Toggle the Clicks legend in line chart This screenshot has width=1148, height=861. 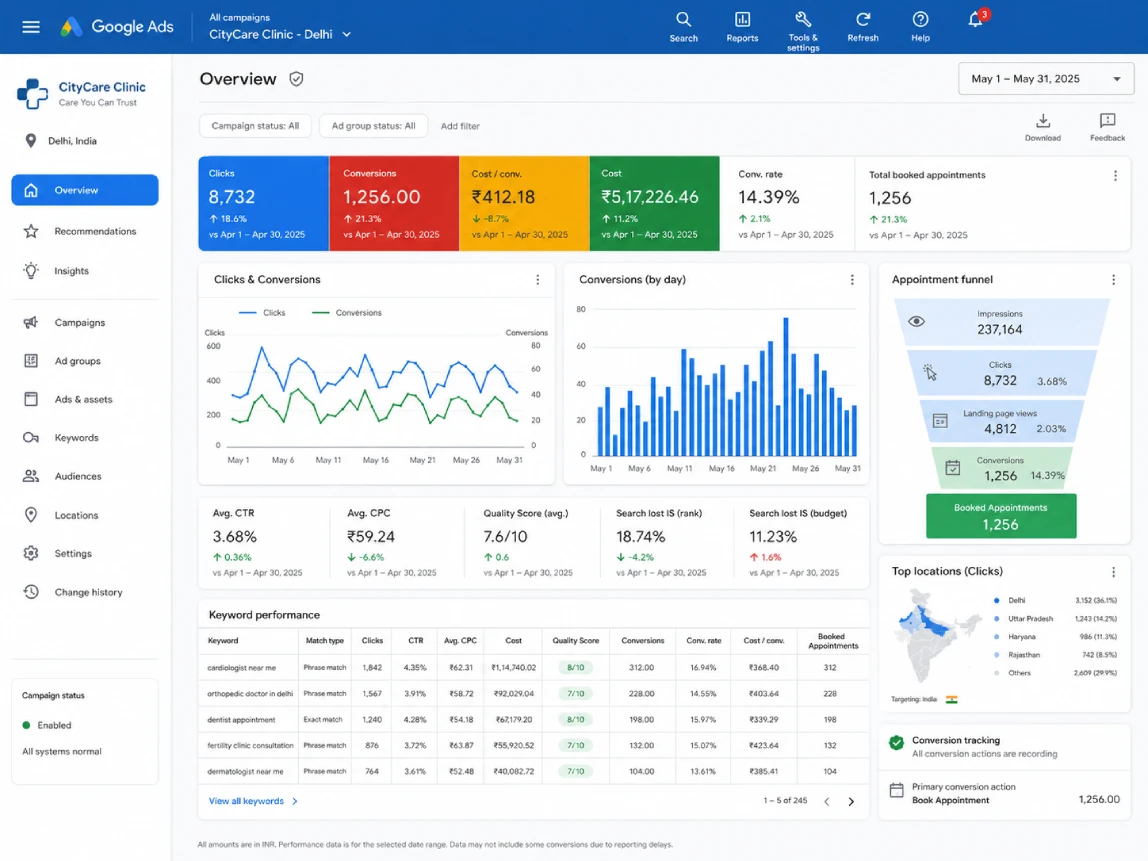pyautogui.click(x=262, y=313)
